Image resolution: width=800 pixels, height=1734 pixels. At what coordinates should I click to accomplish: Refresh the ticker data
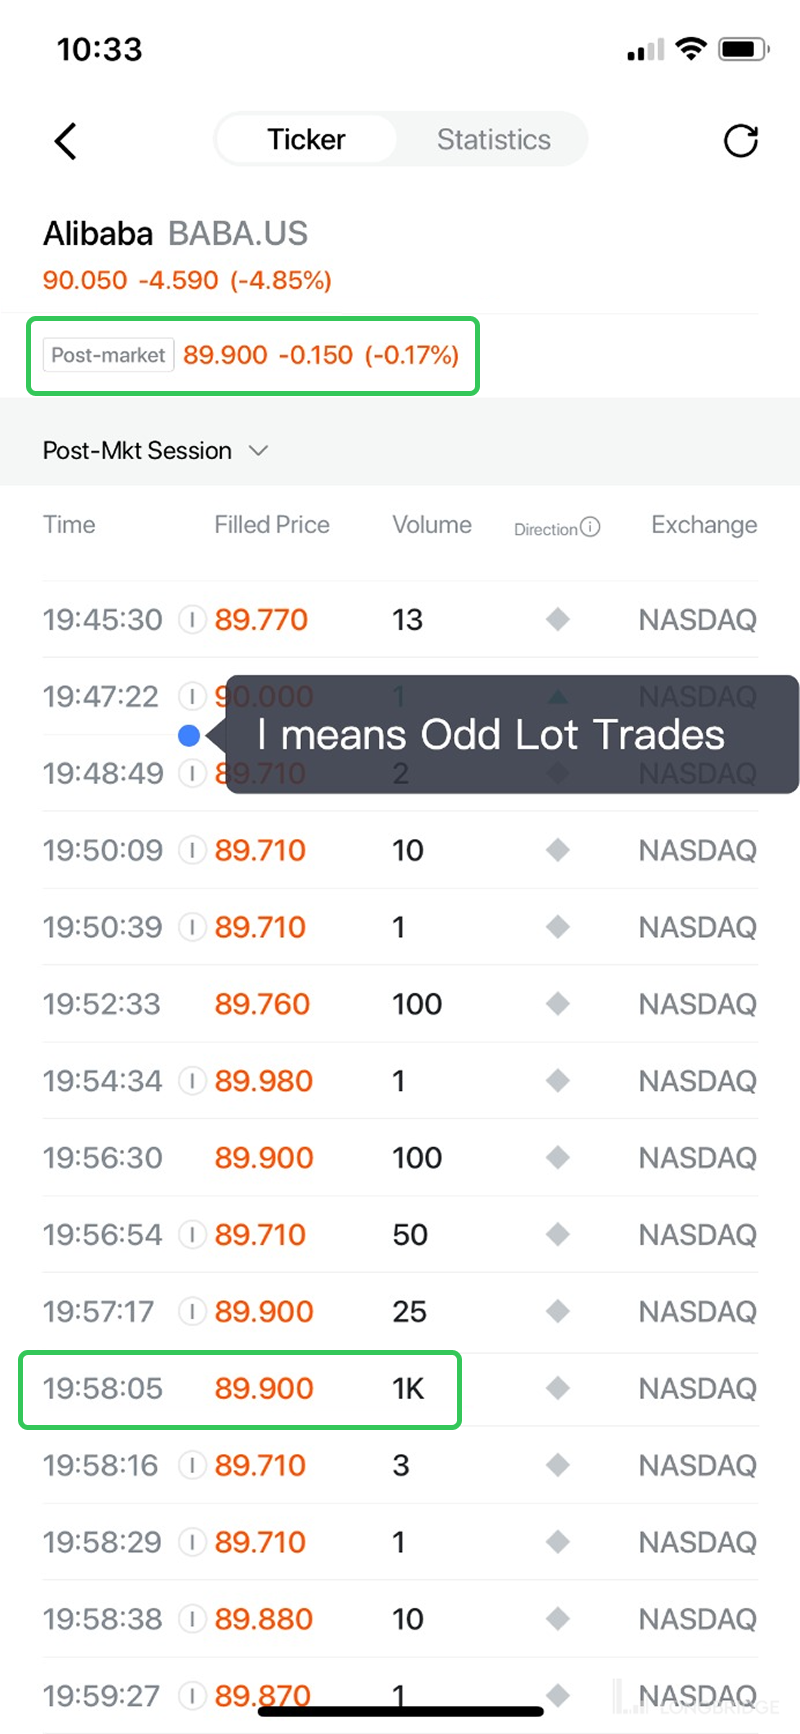(740, 141)
